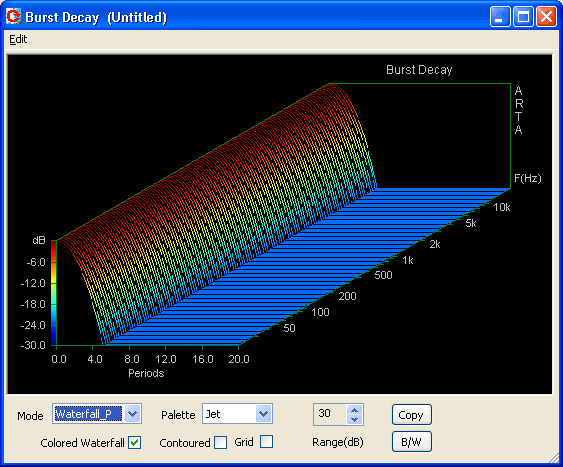Enable the Grid checkbox

tap(266, 442)
